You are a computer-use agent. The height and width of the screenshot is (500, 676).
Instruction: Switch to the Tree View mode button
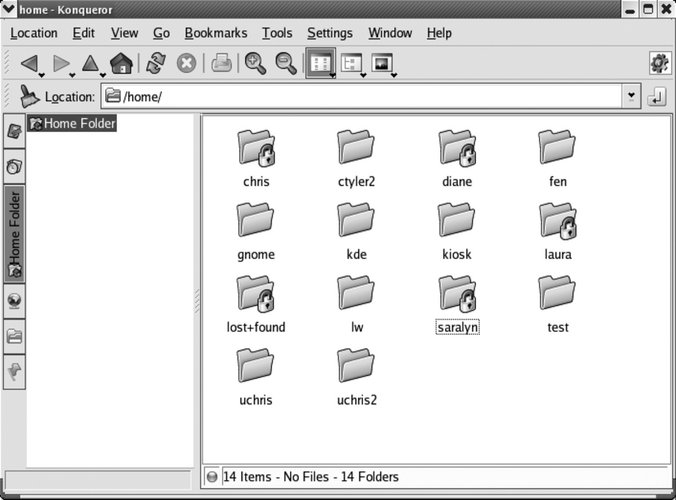point(351,63)
